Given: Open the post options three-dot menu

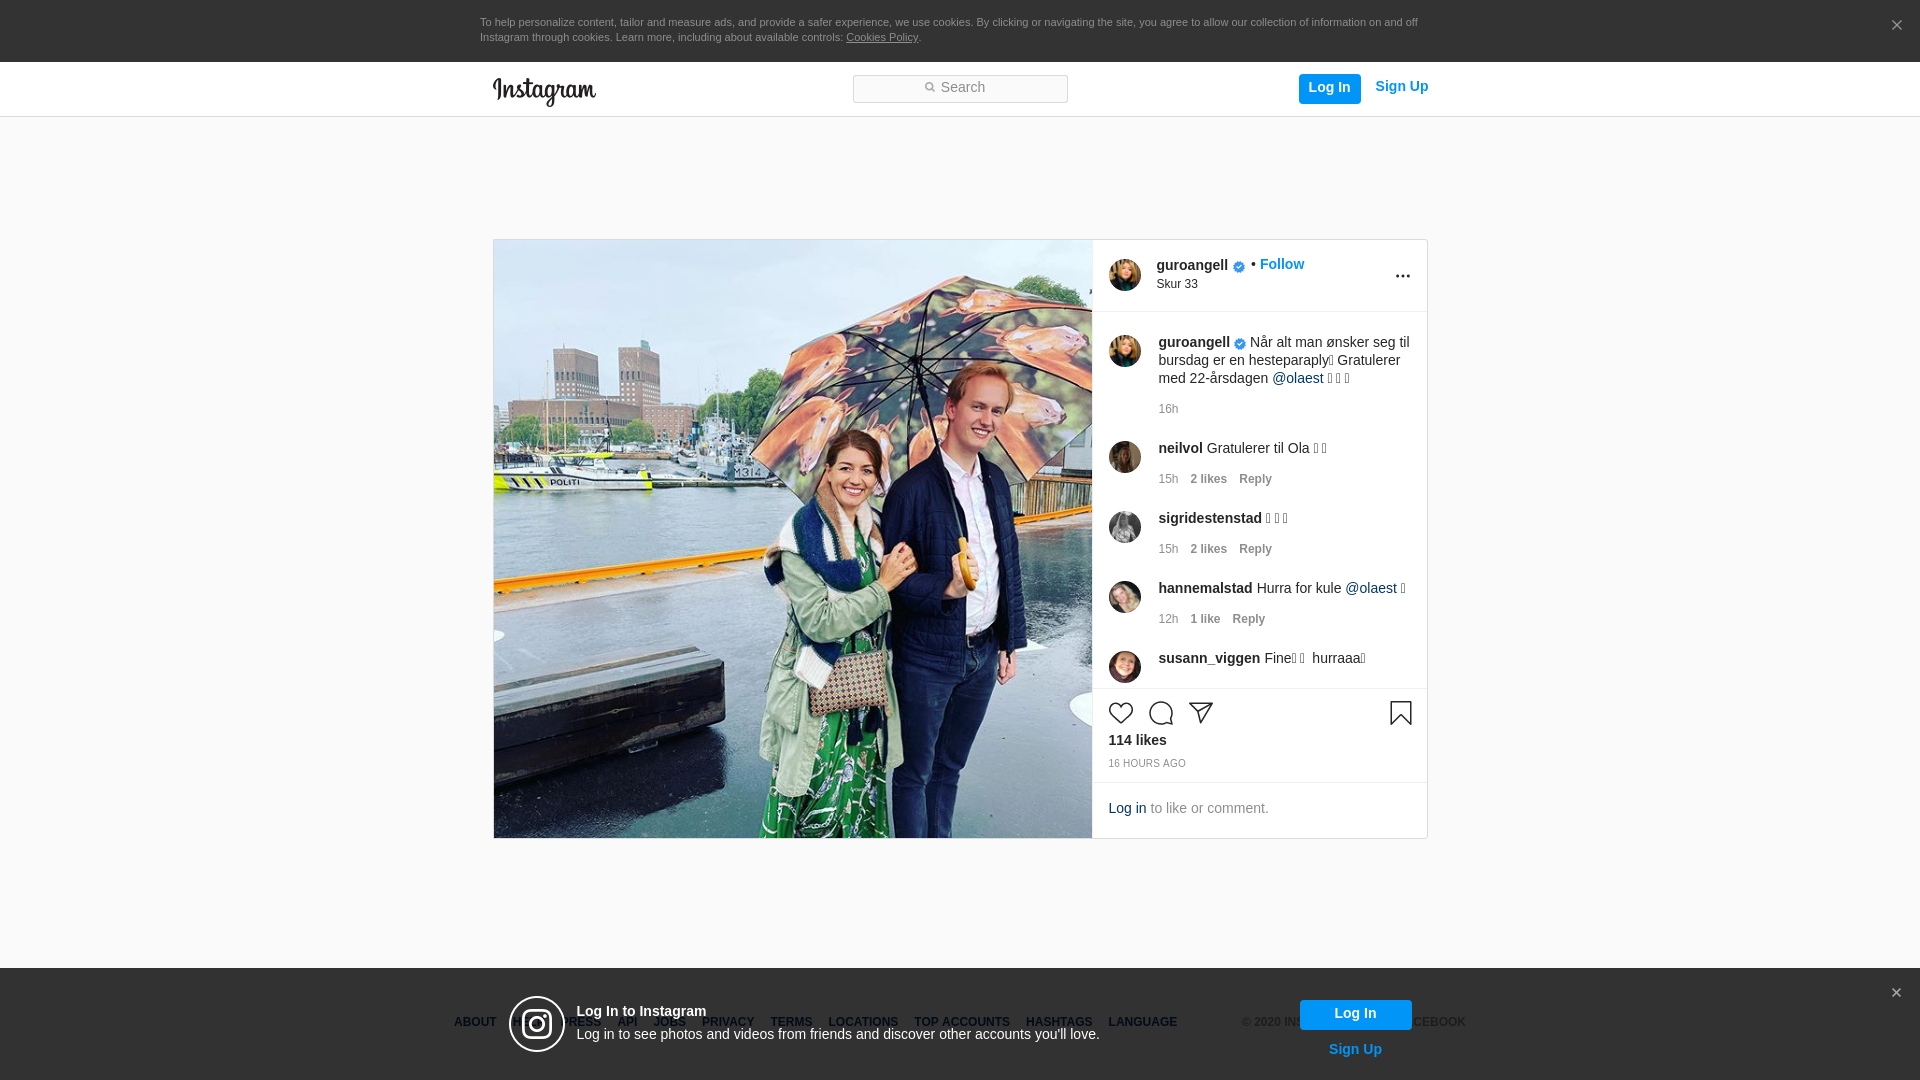Looking at the screenshot, I should tap(1402, 276).
